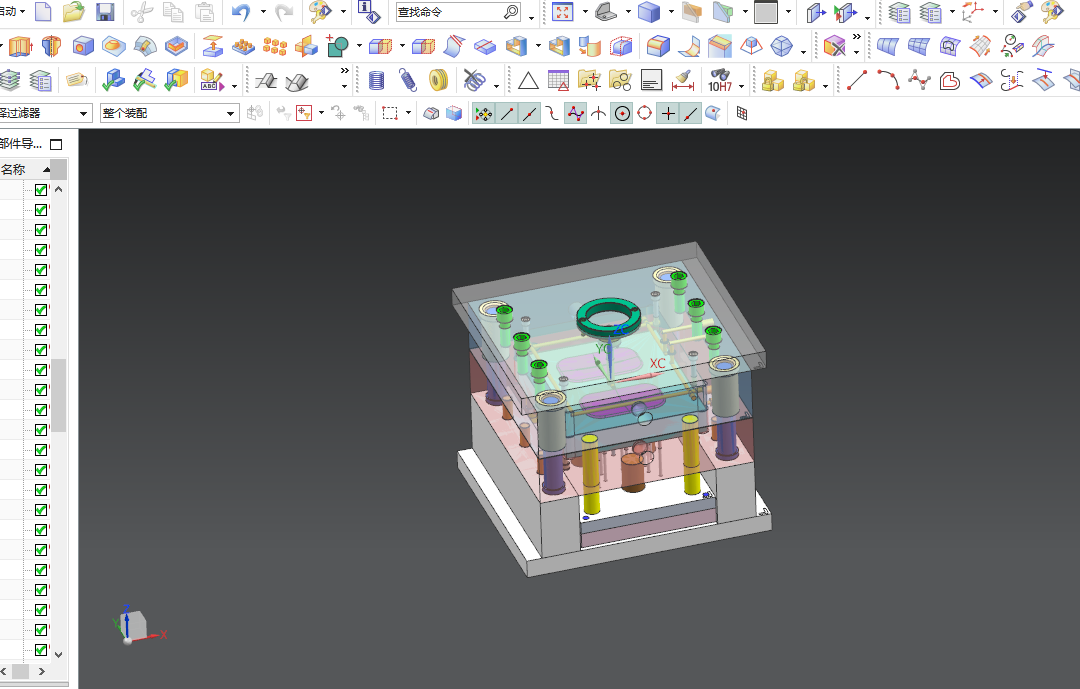Click the 名称 column header
This screenshot has height=689, width=1080.
[x=13, y=169]
